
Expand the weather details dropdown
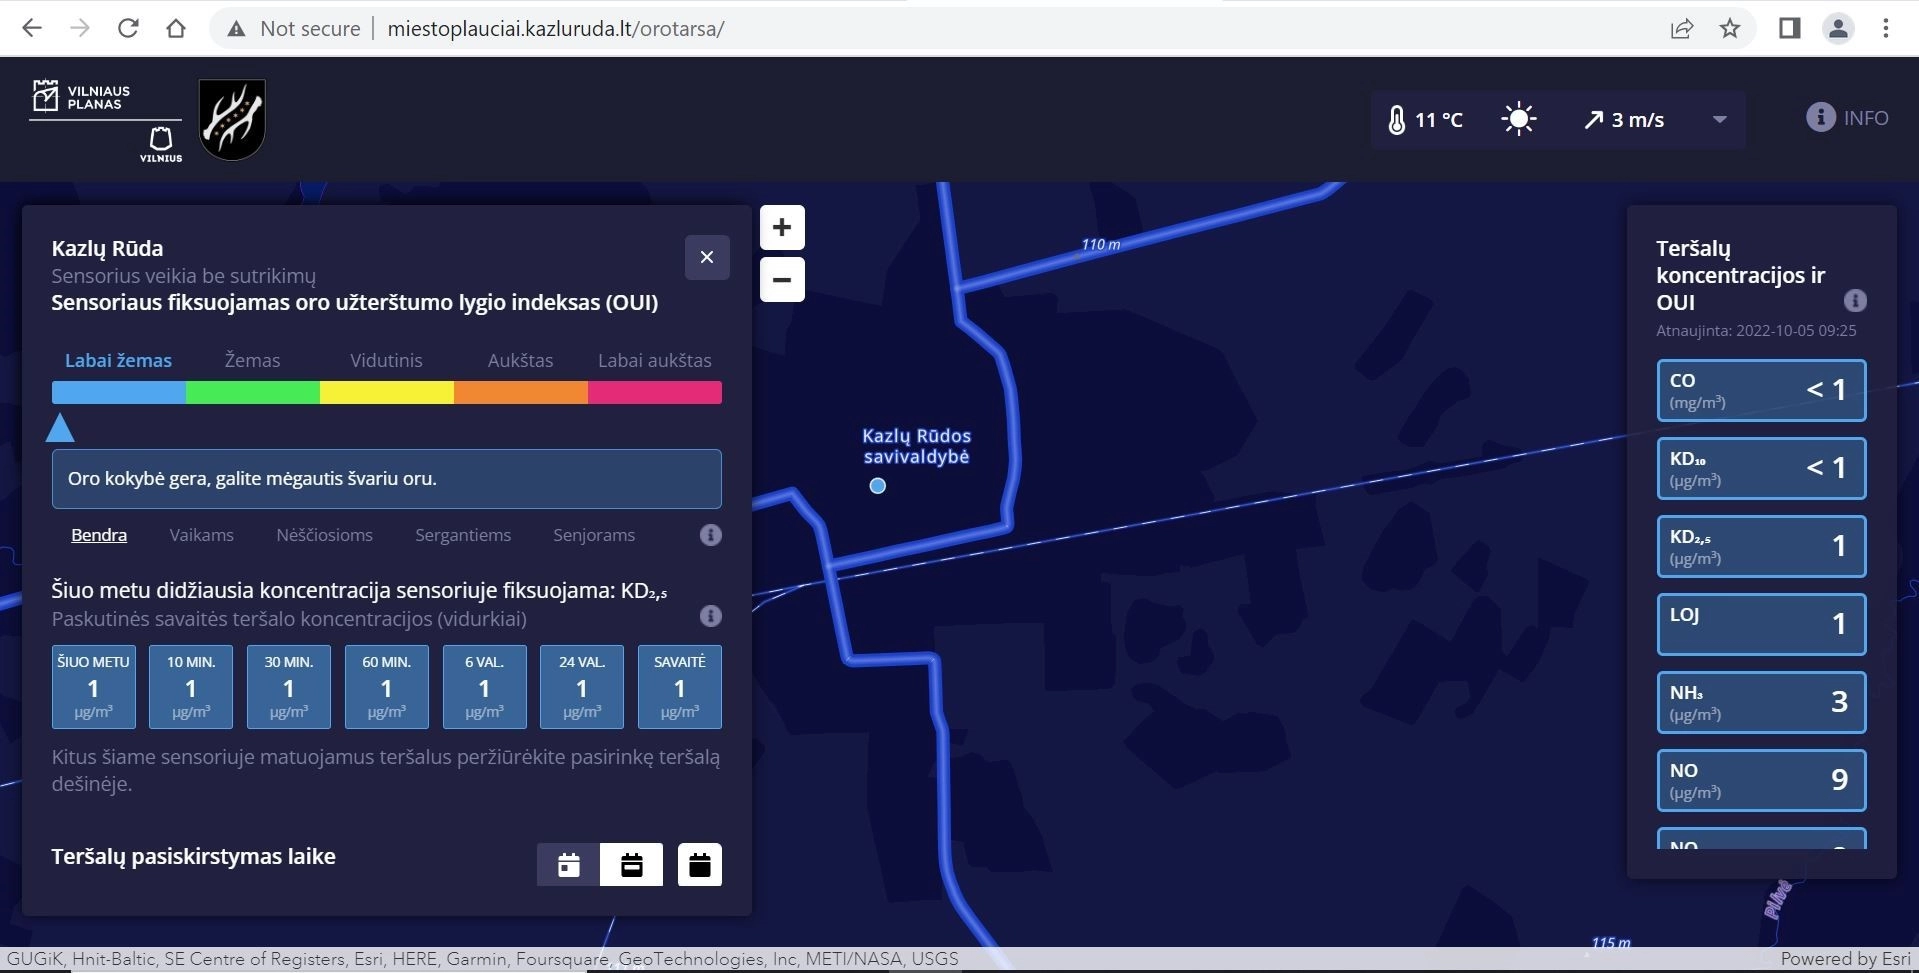click(x=1720, y=119)
